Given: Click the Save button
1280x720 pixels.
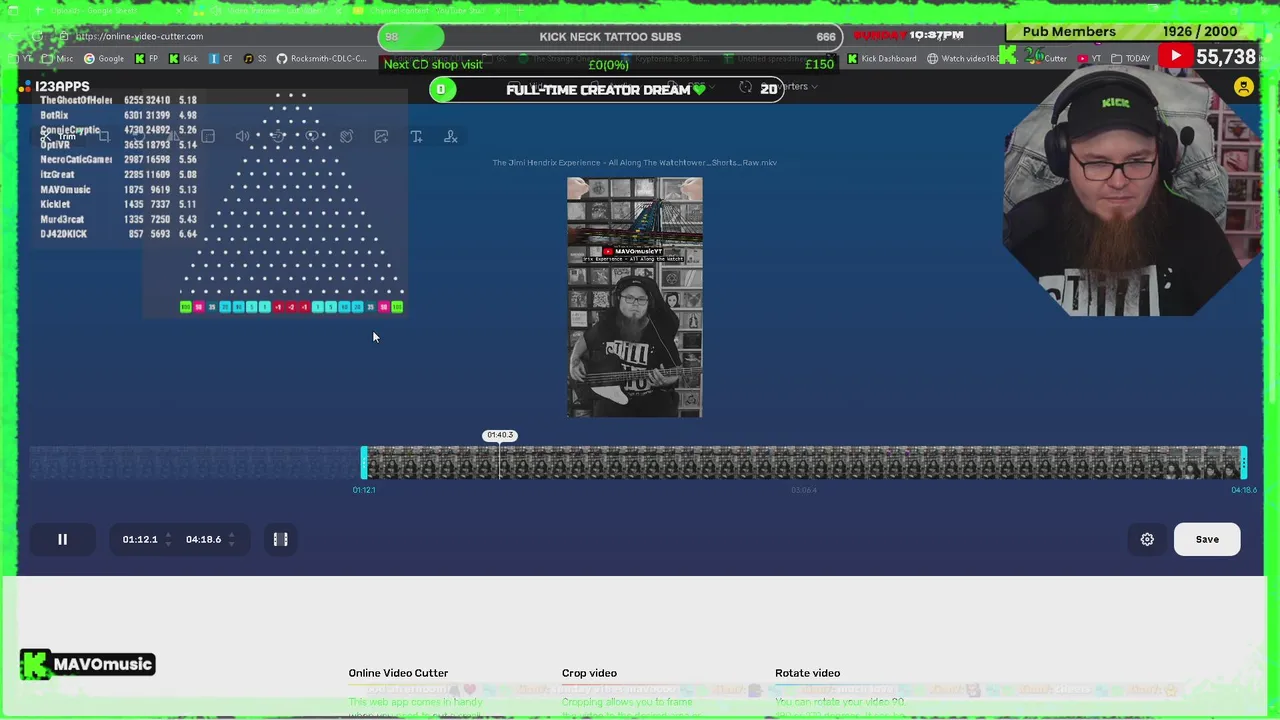Looking at the screenshot, I should point(1207,539).
